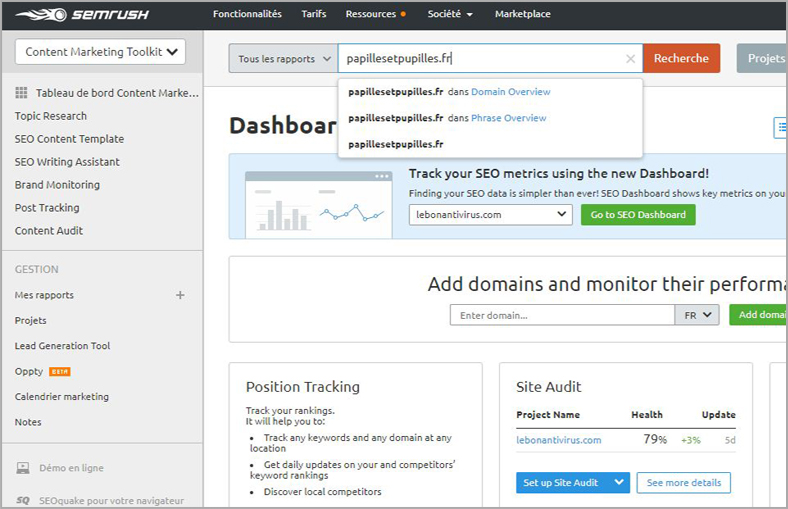The image size is (788, 509).
Task: Open the Content Marketing Toolkit dropdown
Action: click(x=101, y=52)
